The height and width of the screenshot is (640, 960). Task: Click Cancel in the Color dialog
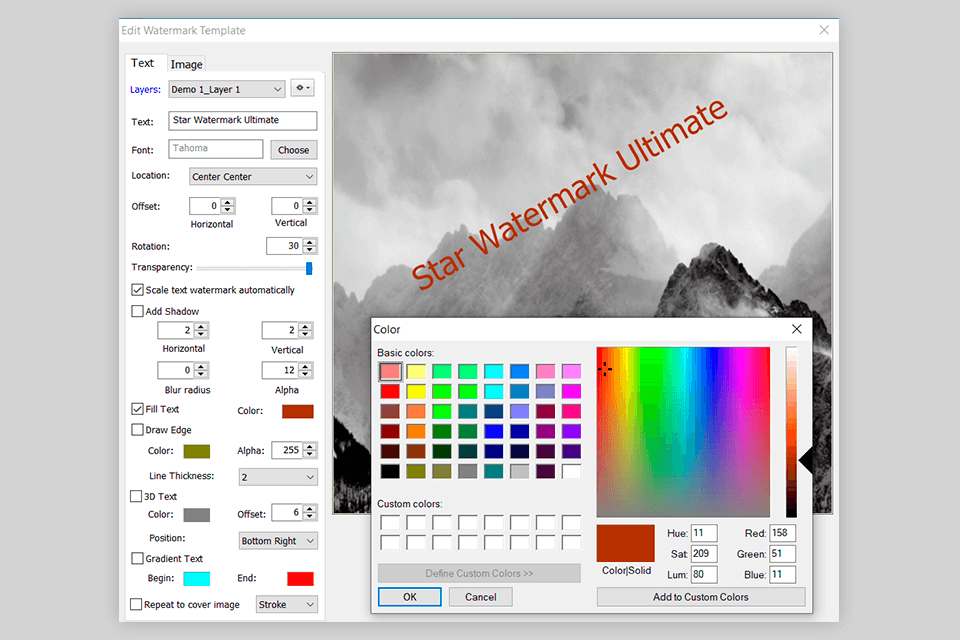click(481, 597)
